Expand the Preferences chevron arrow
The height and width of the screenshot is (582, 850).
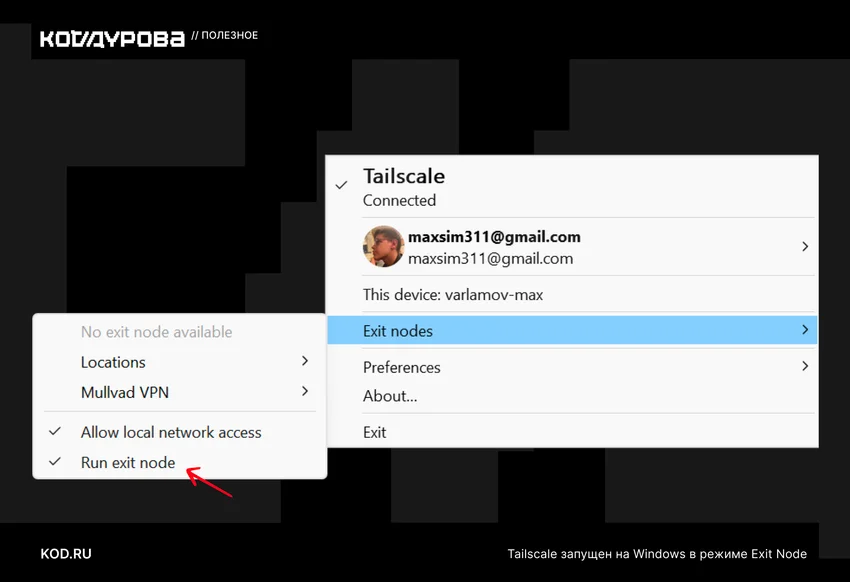pyautogui.click(x=805, y=366)
